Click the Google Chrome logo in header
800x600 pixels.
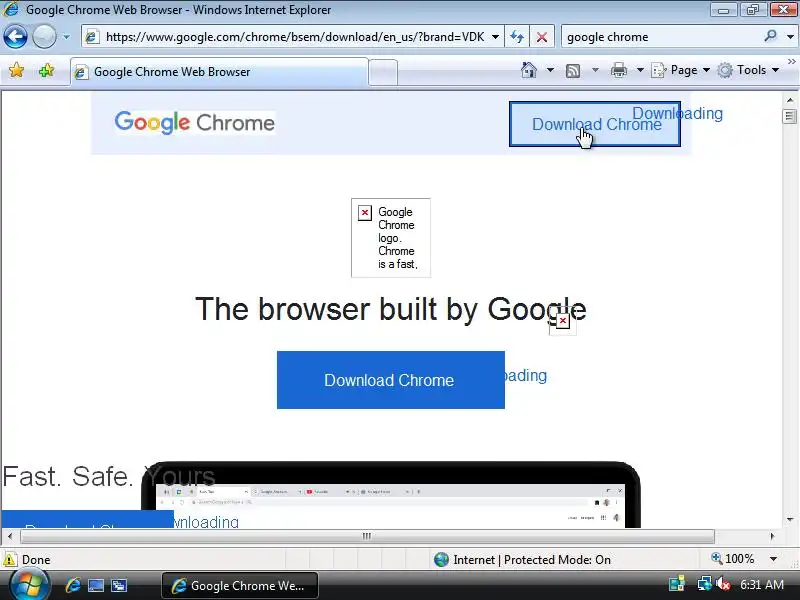[195, 122]
